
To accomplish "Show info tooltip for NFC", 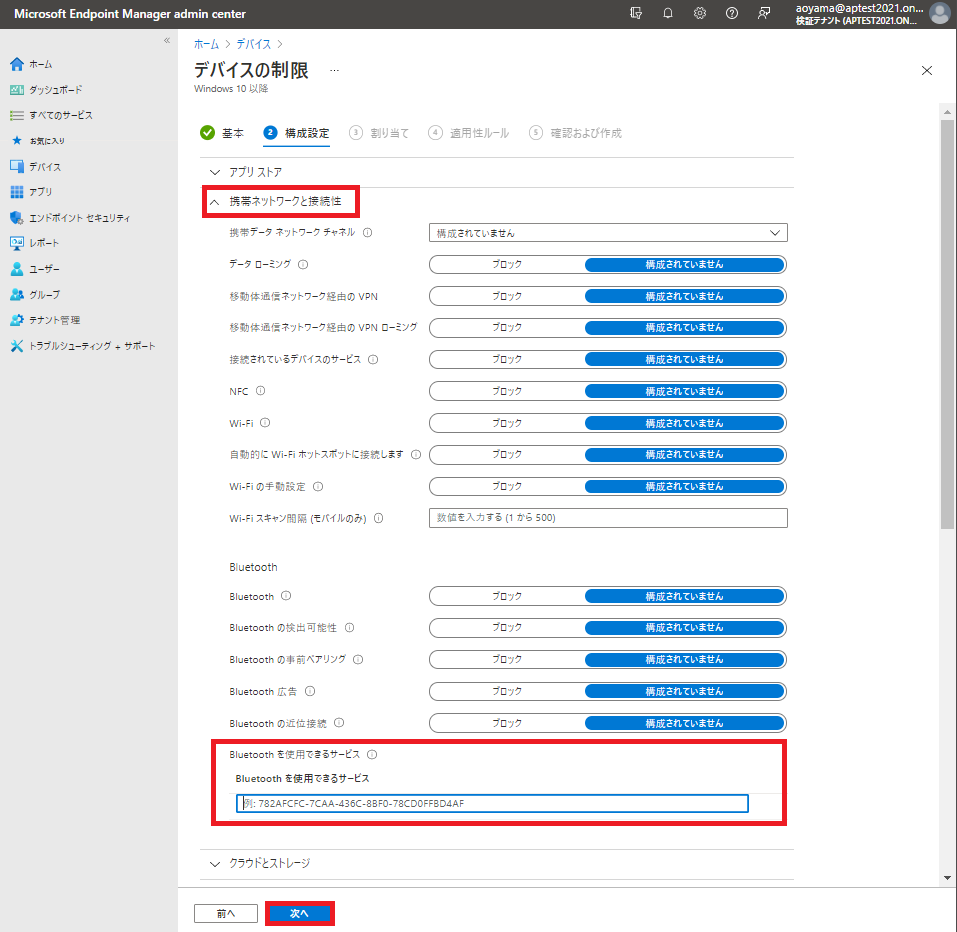I will [261, 391].
